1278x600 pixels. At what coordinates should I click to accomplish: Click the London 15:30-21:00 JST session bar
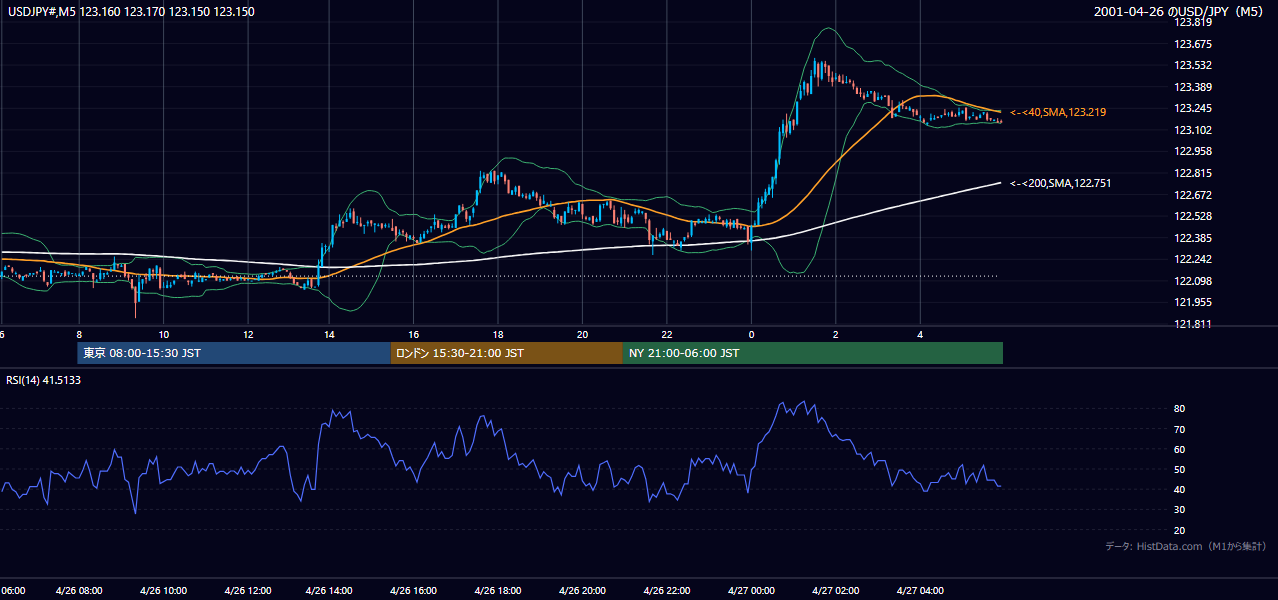(507, 353)
